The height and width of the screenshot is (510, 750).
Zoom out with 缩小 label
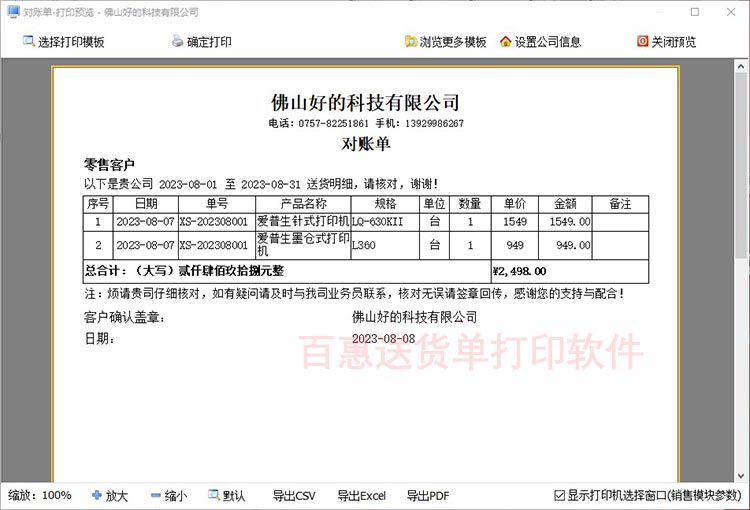(176, 496)
